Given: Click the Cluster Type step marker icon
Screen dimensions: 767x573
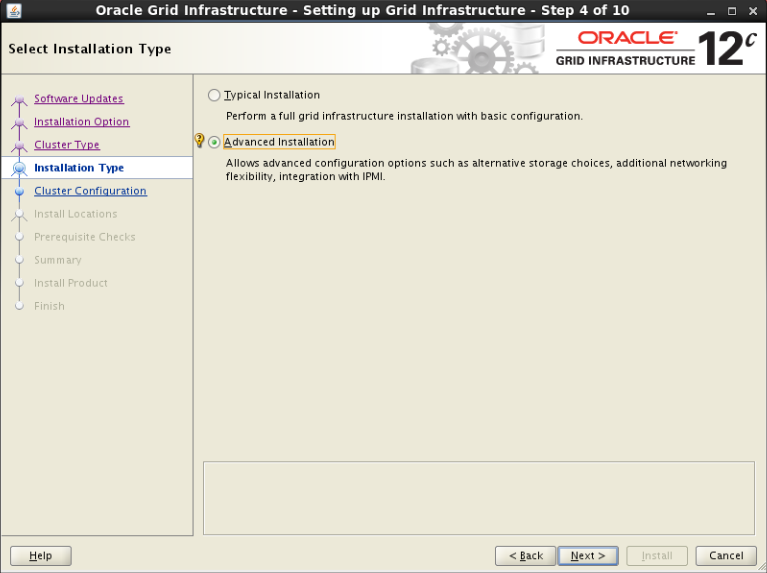Looking at the screenshot, I should (x=20, y=146).
